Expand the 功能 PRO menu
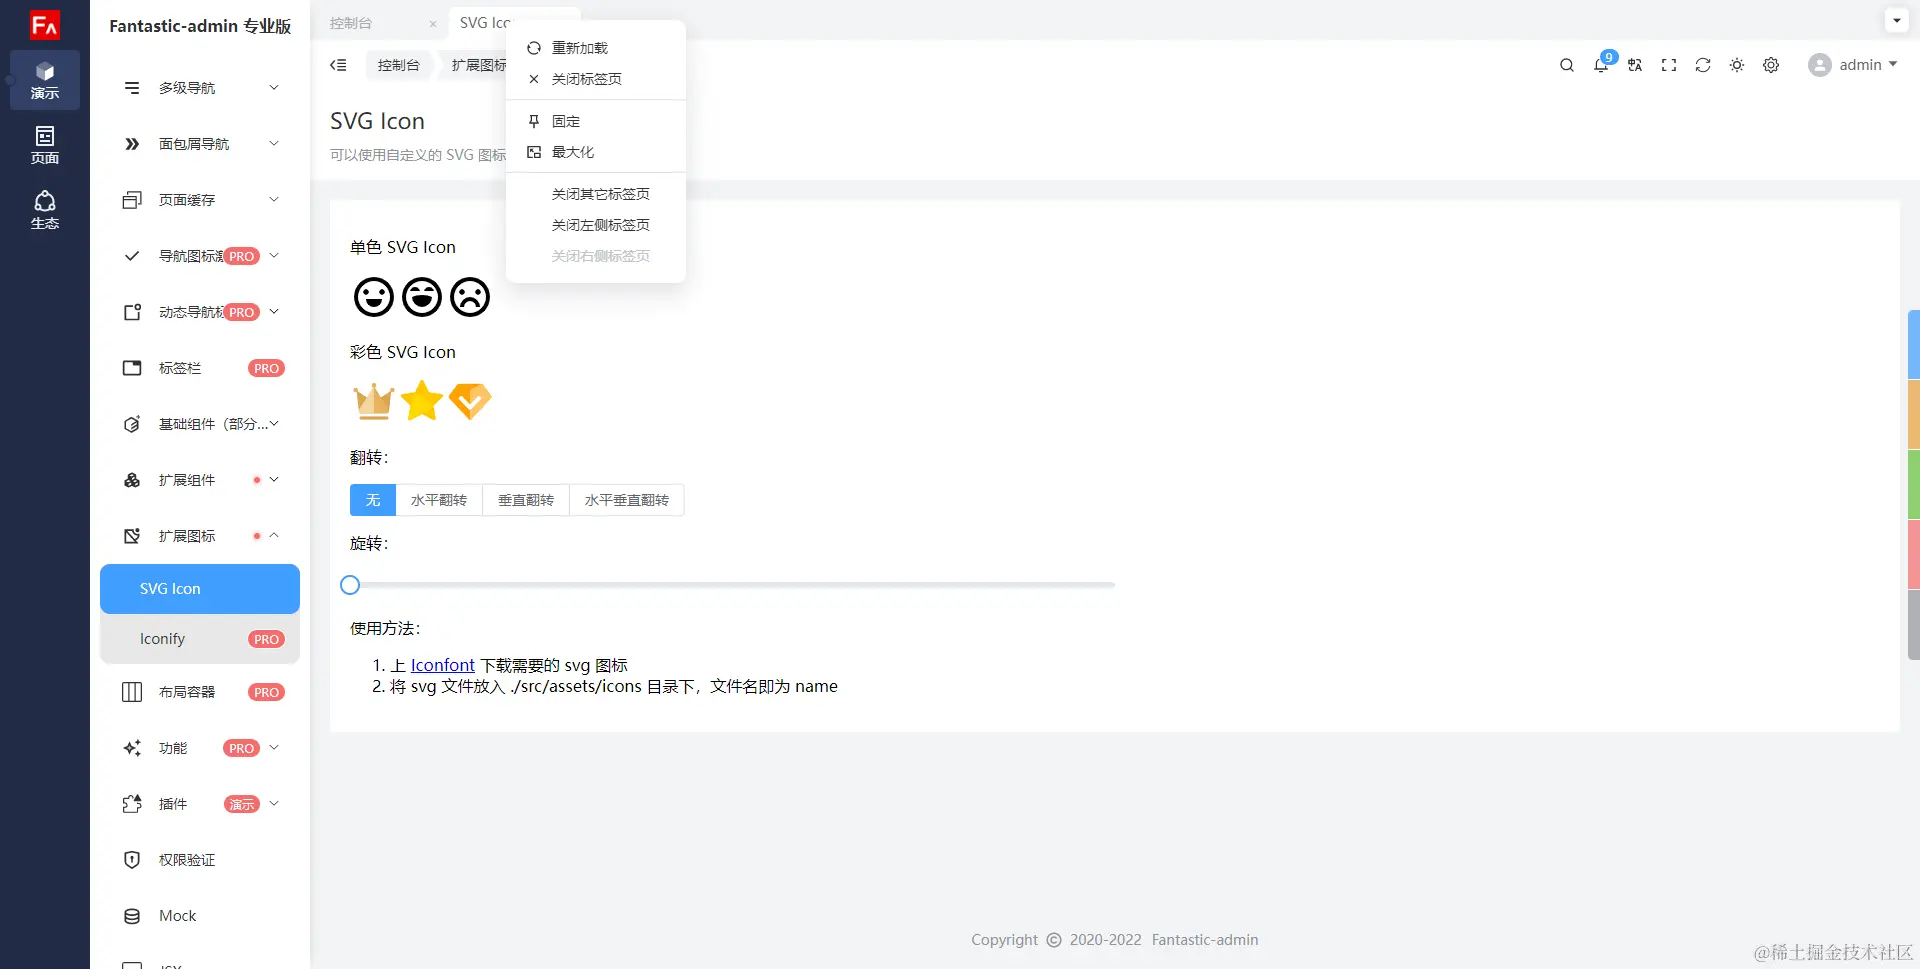 coord(200,748)
